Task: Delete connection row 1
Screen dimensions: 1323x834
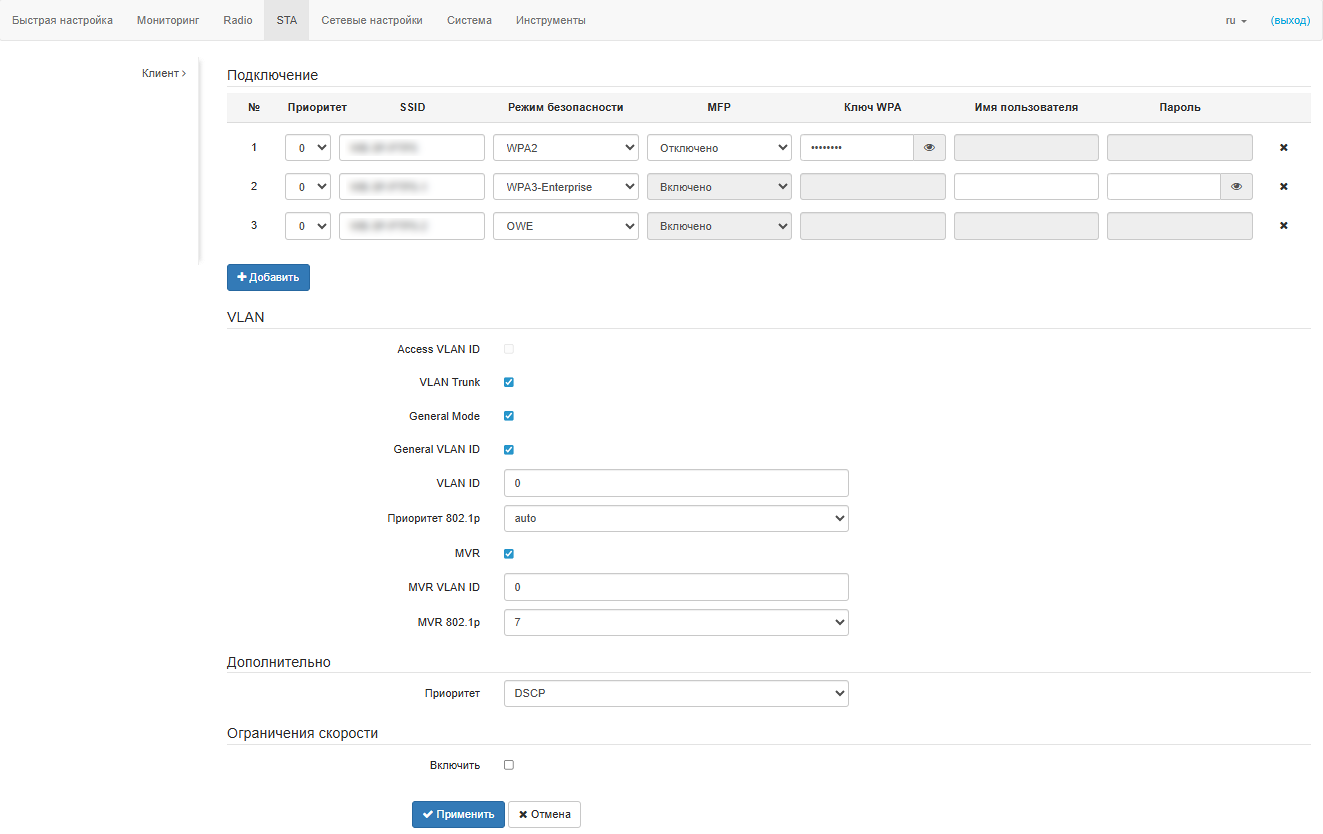Action: tap(1283, 148)
